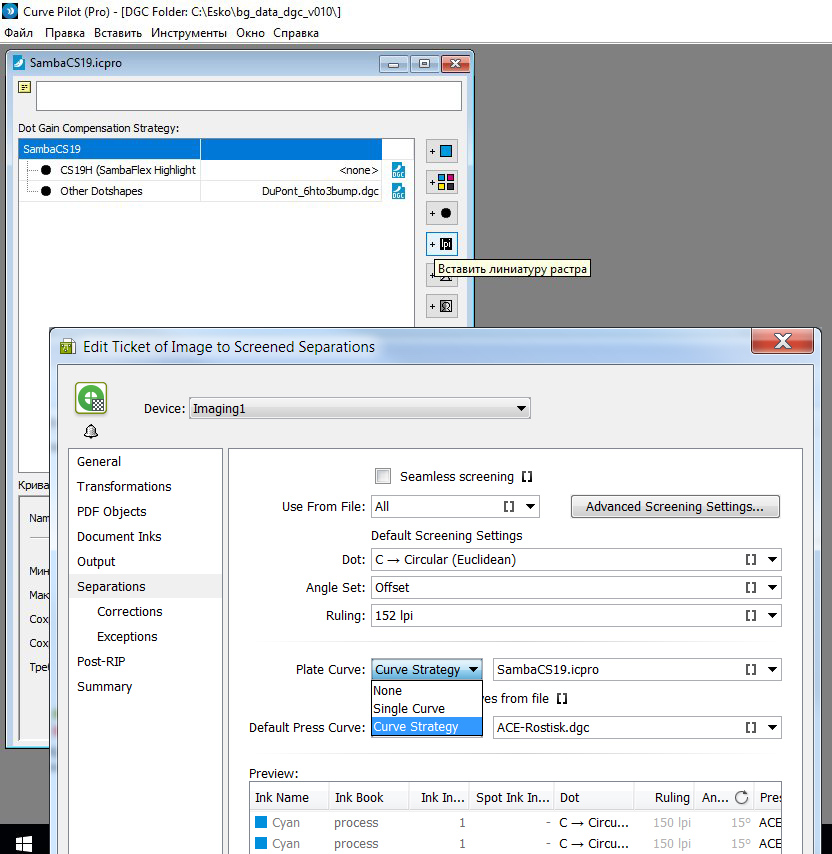Select SambaCS19 root strategy row
This screenshot has width=832, height=854.
click(x=200, y=149)
